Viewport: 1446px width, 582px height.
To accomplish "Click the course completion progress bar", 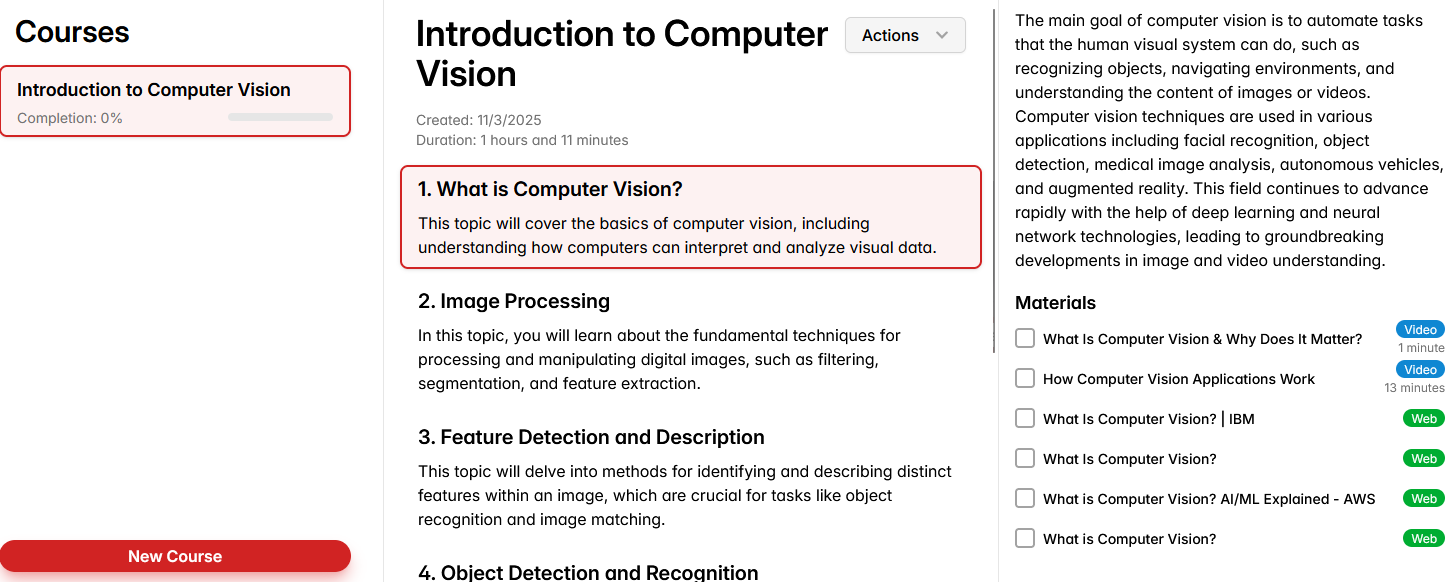I will point(280,118).
